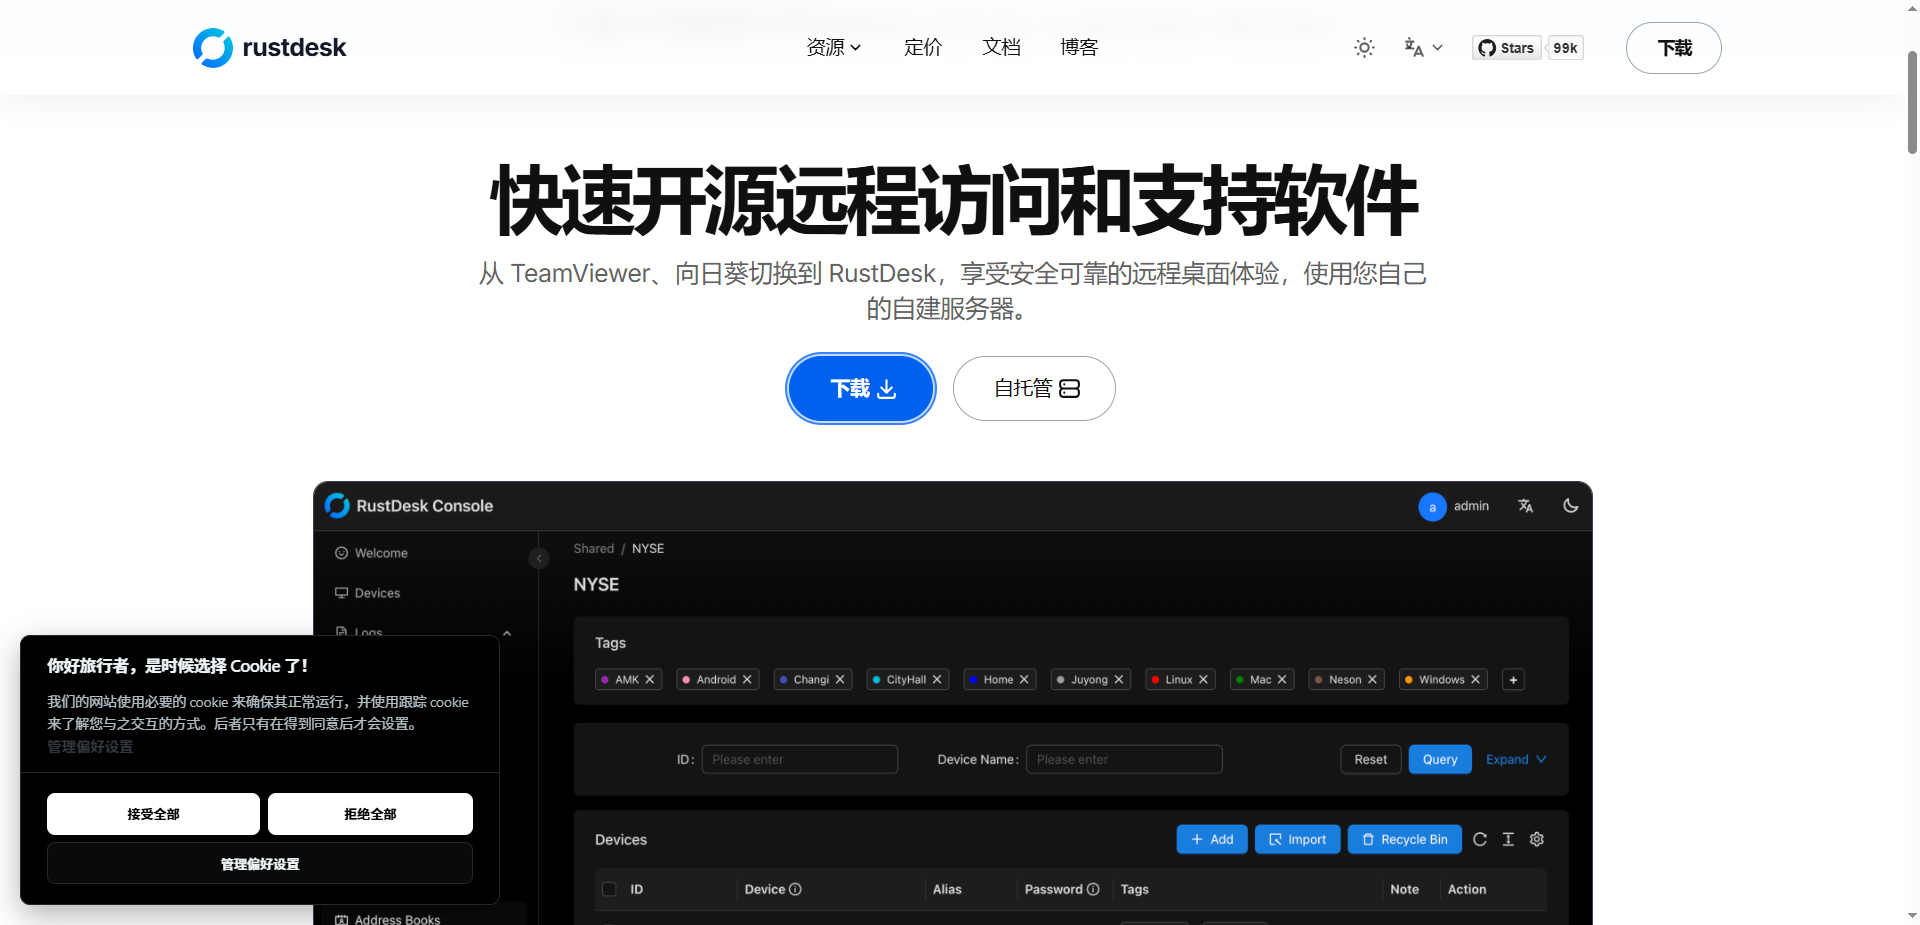Click the Import button
Screen dimensions: 1920x925
coord(1297,839)
